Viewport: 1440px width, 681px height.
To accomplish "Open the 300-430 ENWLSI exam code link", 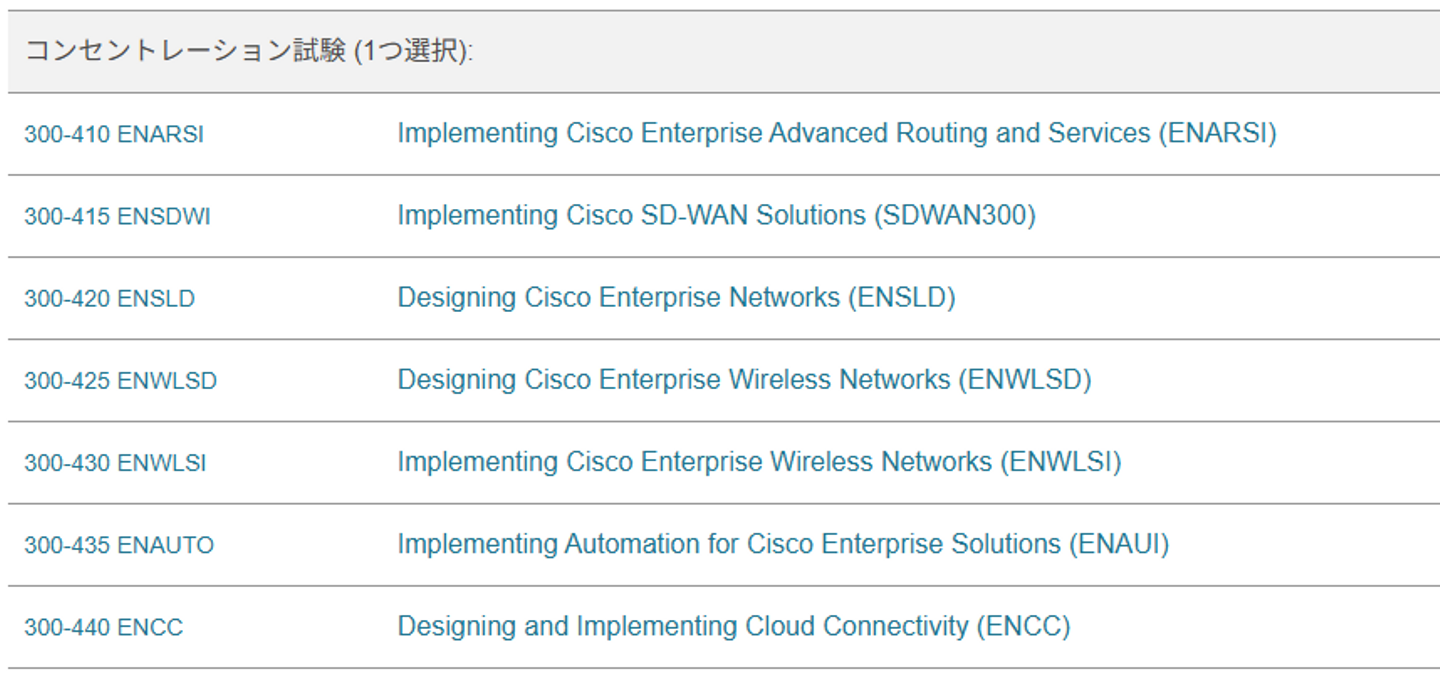I will [115, 463].
